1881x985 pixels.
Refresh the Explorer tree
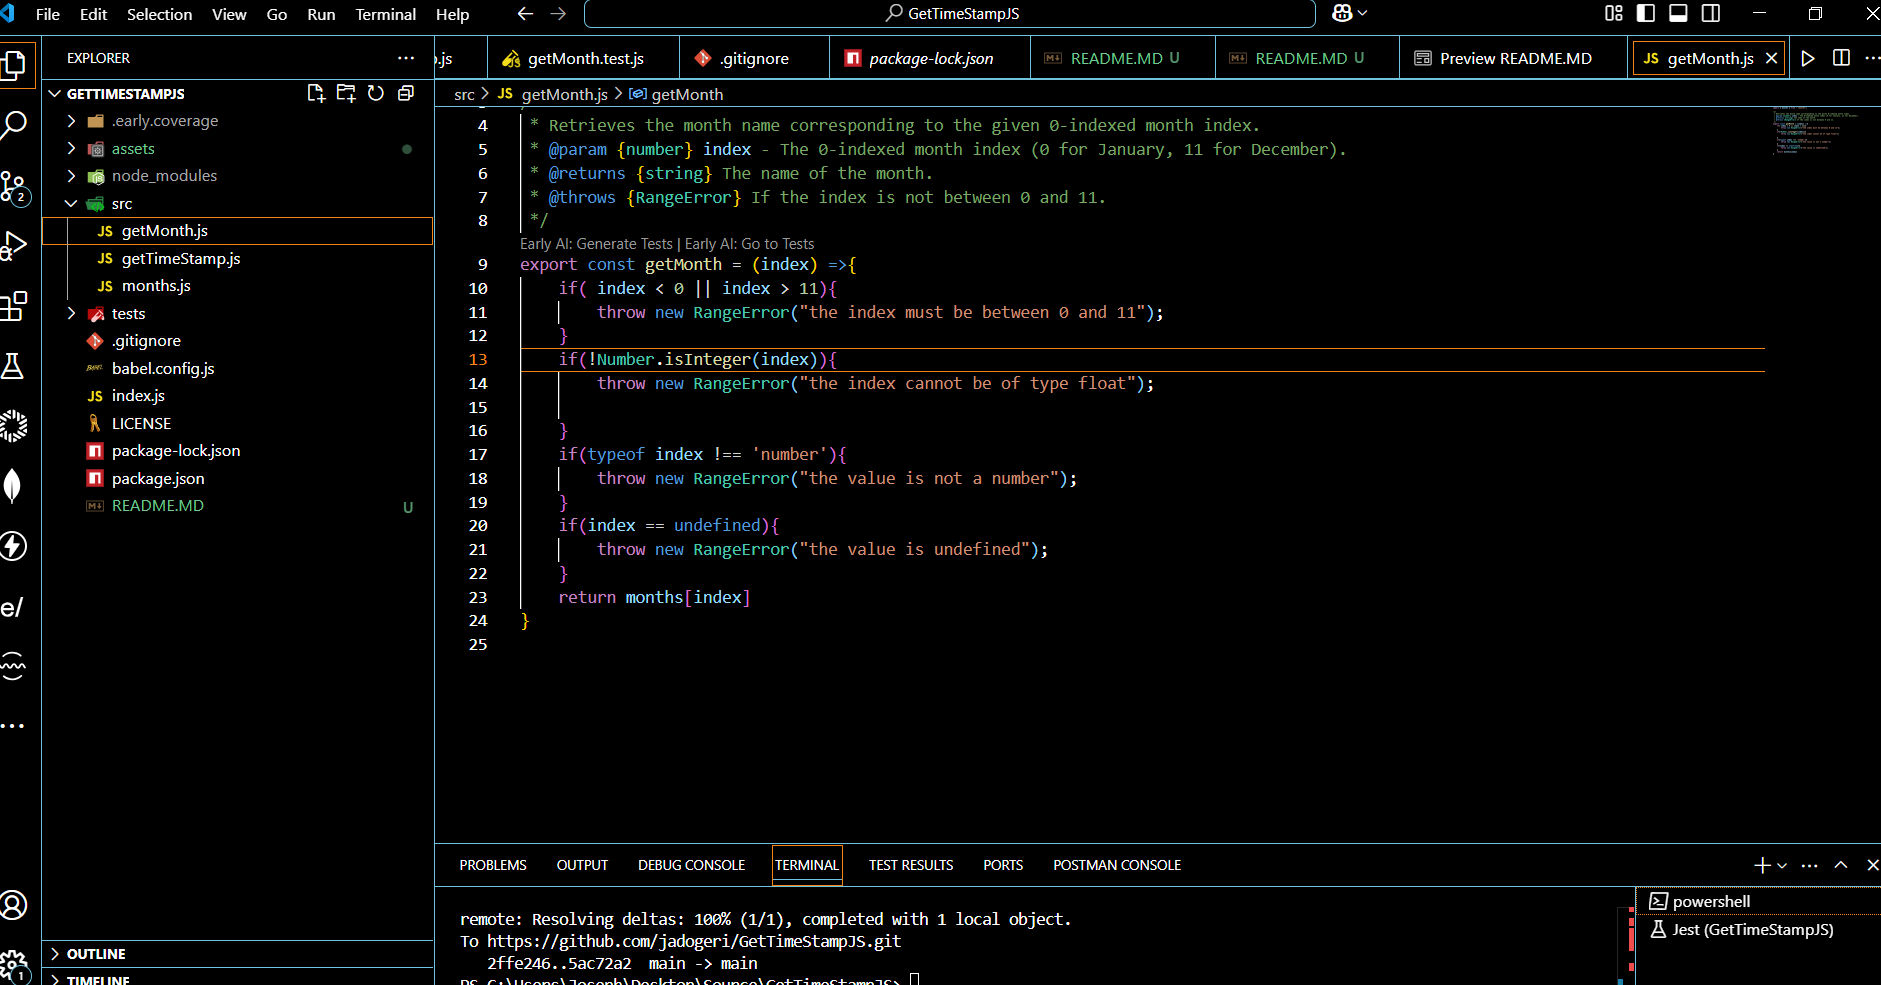(x=376, y=93)
